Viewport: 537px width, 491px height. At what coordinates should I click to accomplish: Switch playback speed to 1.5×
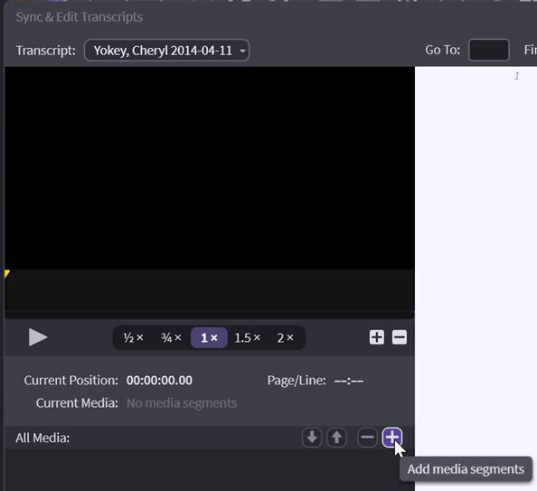click(x=247, y=338)
